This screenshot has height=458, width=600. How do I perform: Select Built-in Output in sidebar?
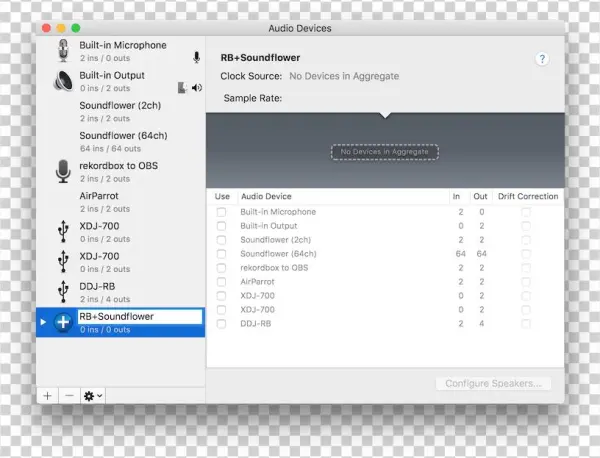121,81
